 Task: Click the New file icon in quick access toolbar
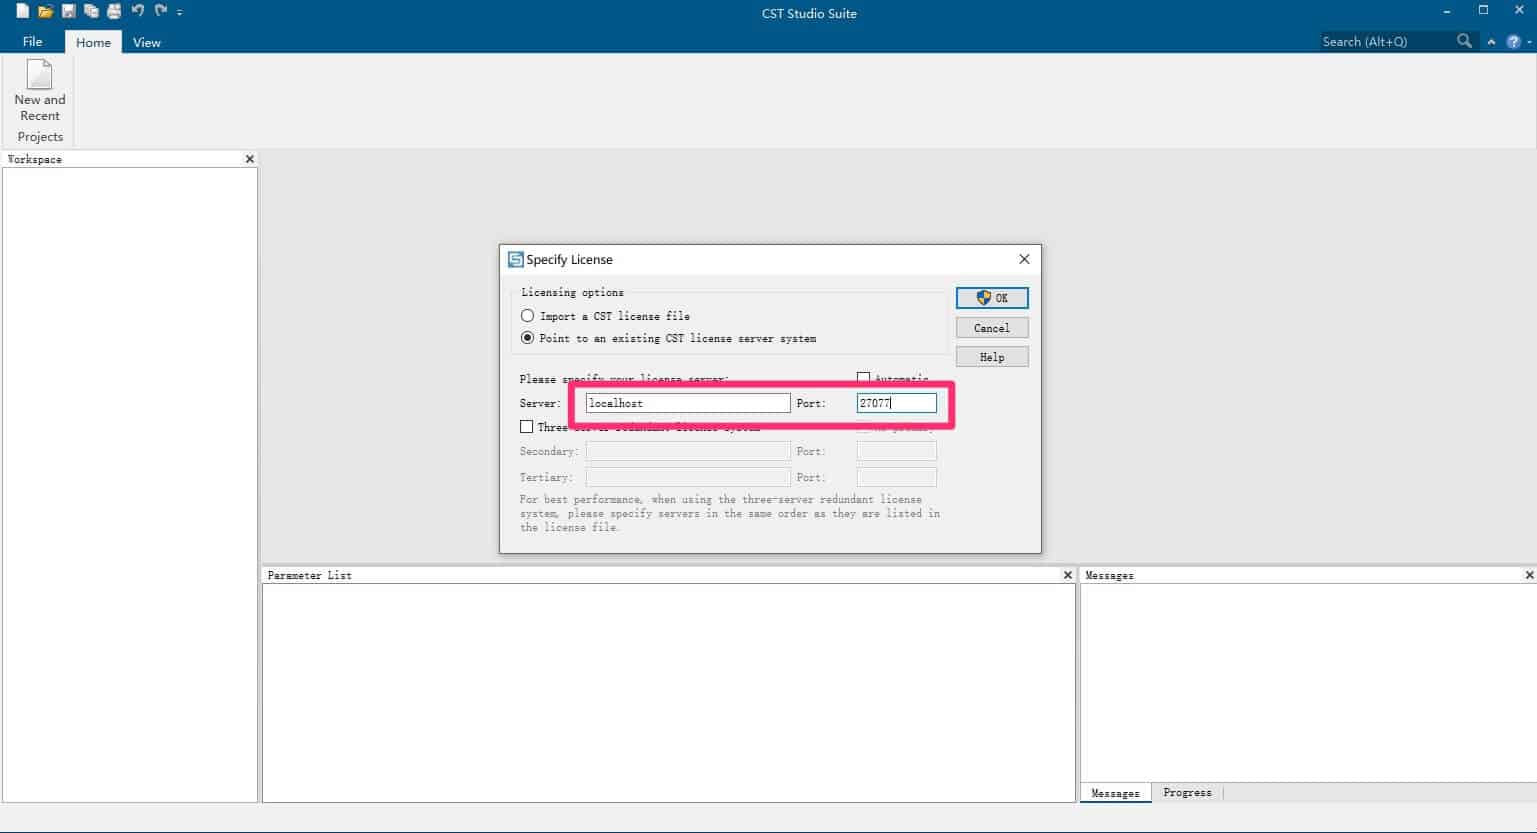coord(22,12)
